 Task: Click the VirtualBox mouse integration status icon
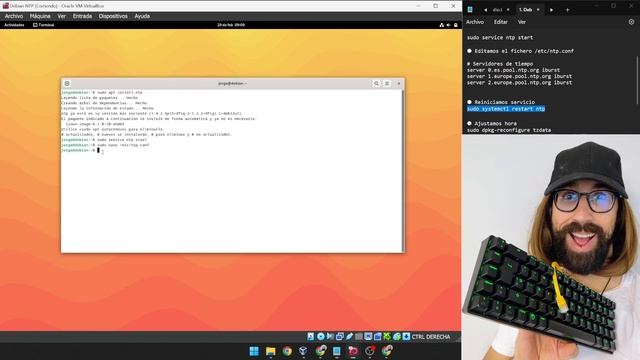396,336
